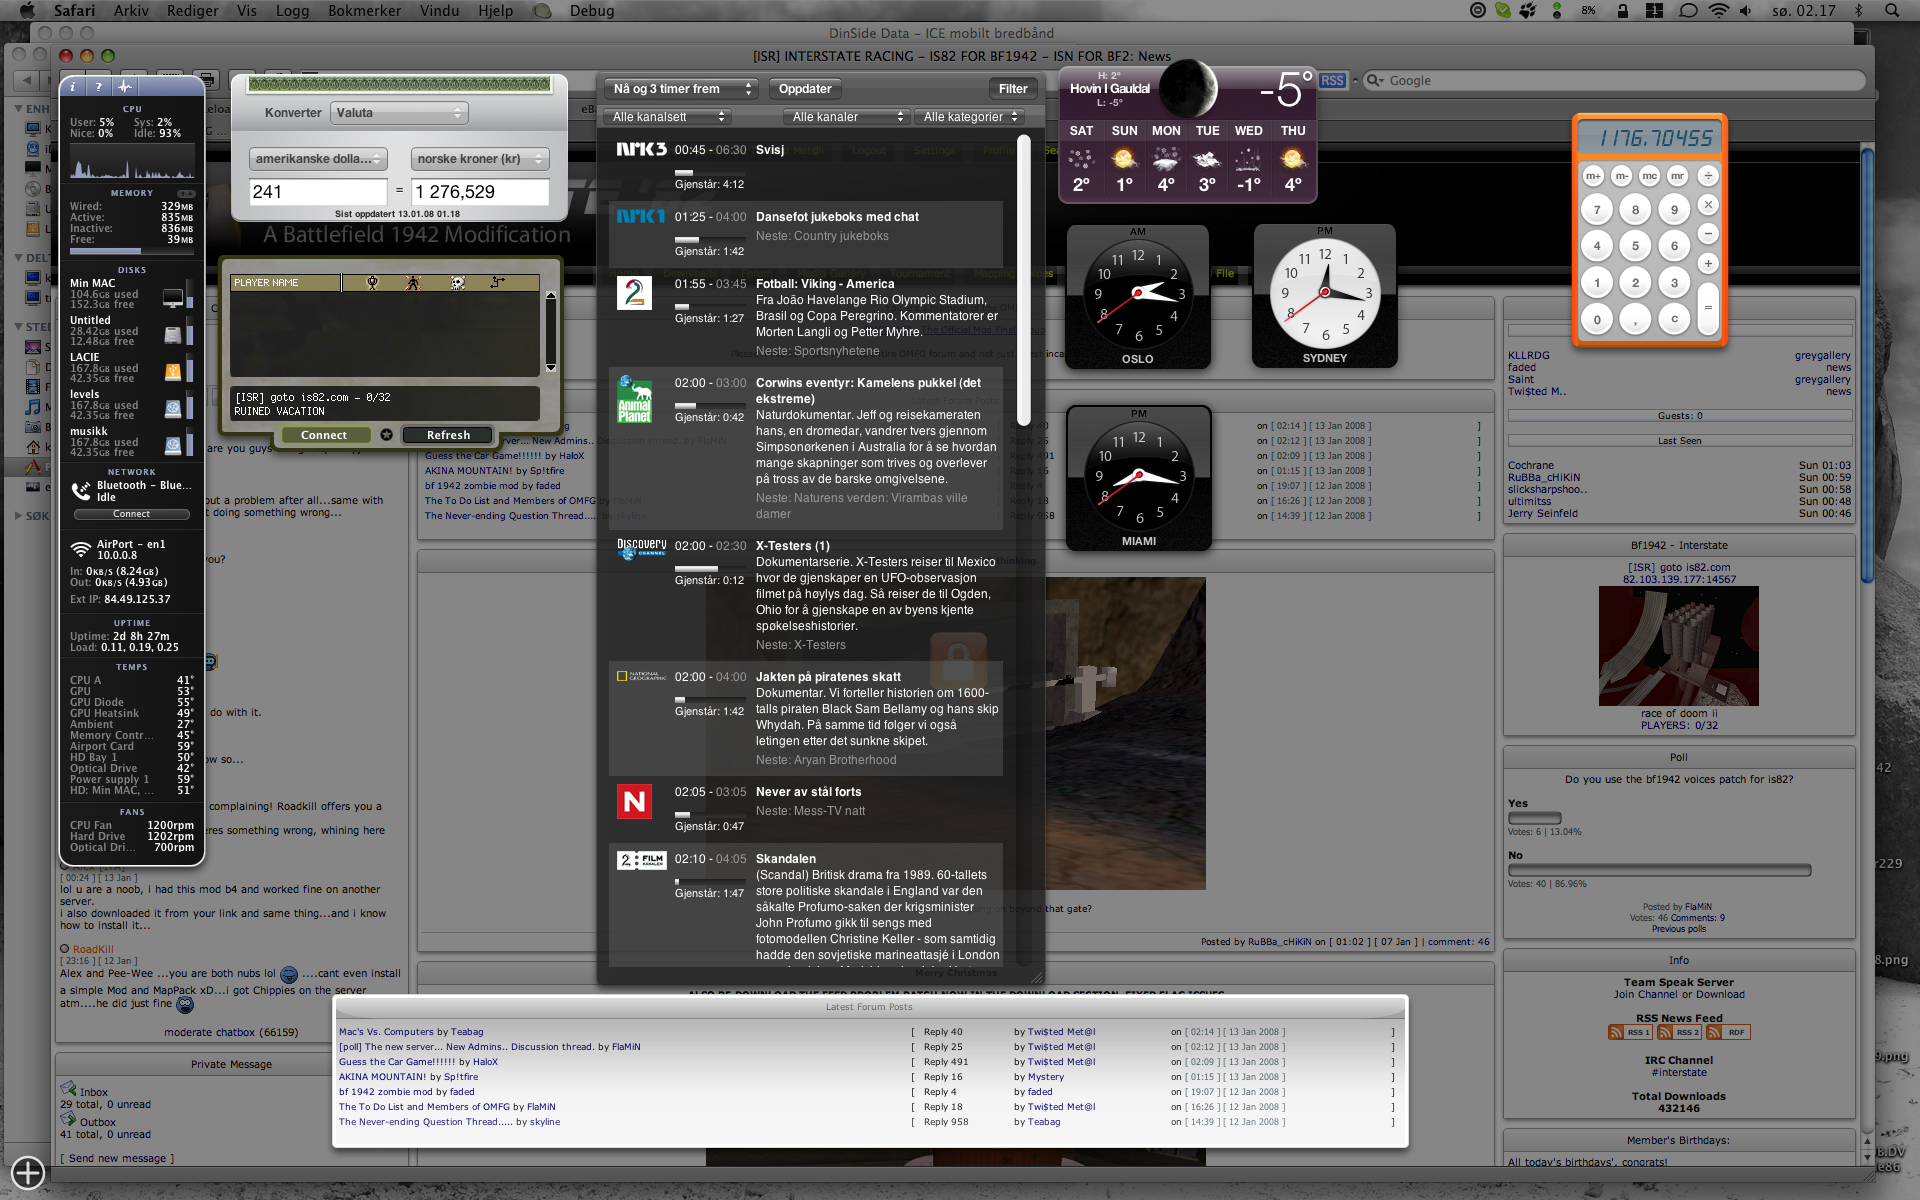
Task: Click the race of doom map thumbnail
Action: [1678, 646]
